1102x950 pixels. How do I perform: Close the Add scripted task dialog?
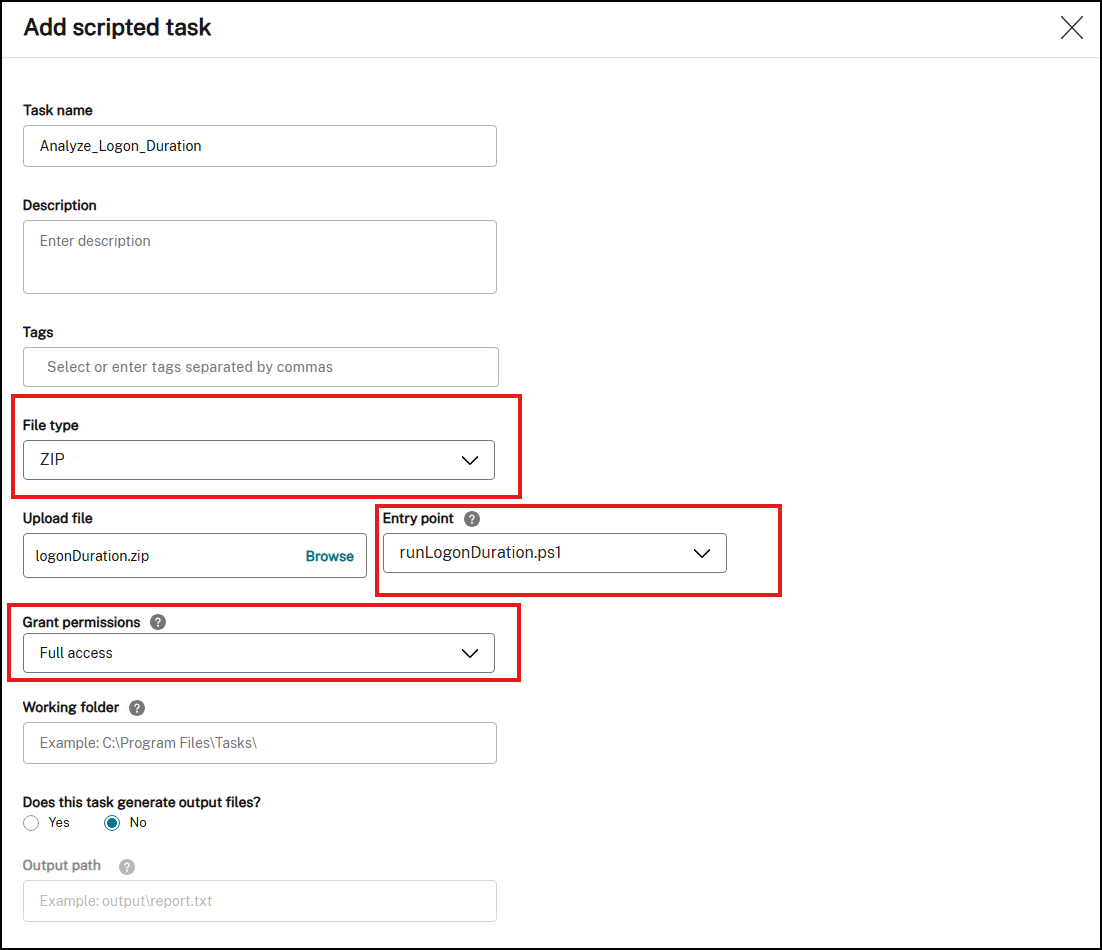pyautogui.click(x=1071, y=28)
